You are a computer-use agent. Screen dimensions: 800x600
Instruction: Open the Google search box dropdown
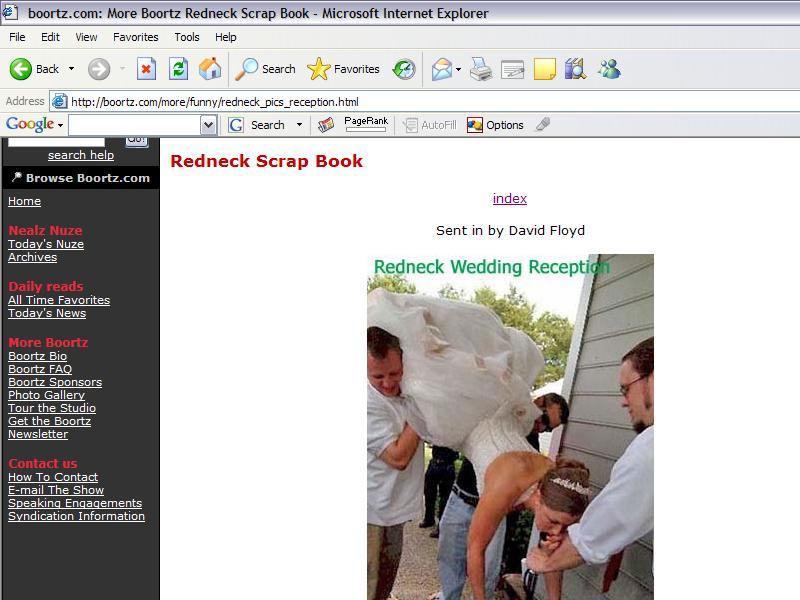(x=208, y=125)
